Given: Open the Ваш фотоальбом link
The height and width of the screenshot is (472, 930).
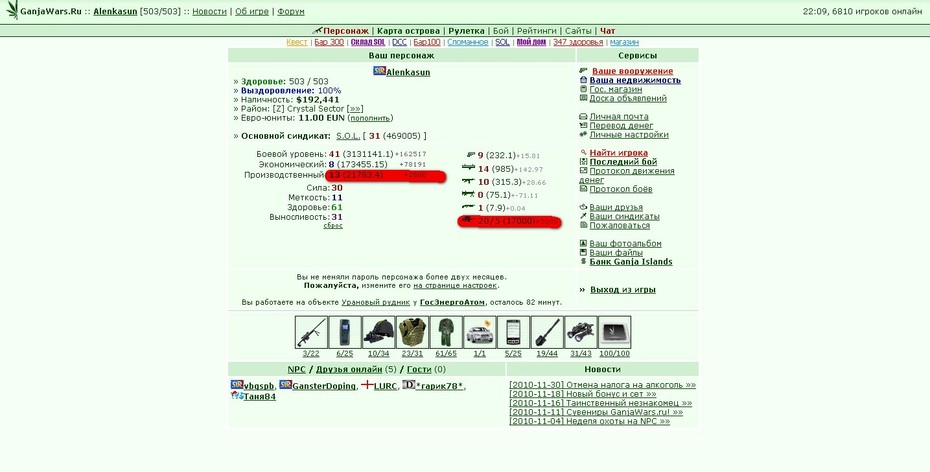Looking at the screenshot, I should (626, 244).
